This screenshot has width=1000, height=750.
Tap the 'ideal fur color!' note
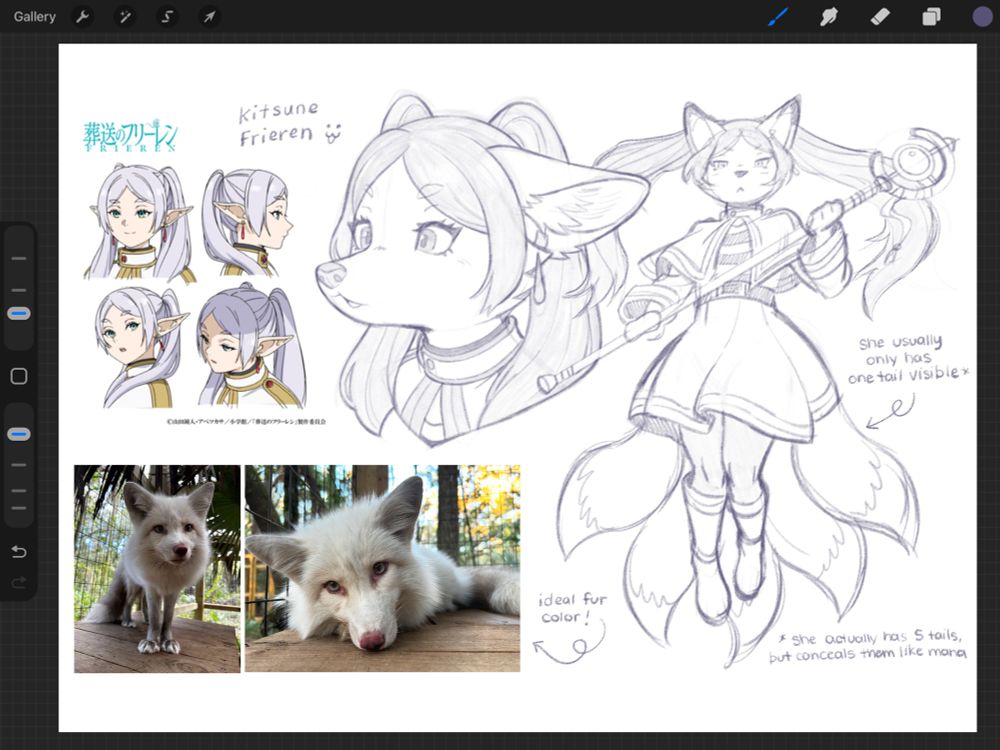click(x=573, y=608)
